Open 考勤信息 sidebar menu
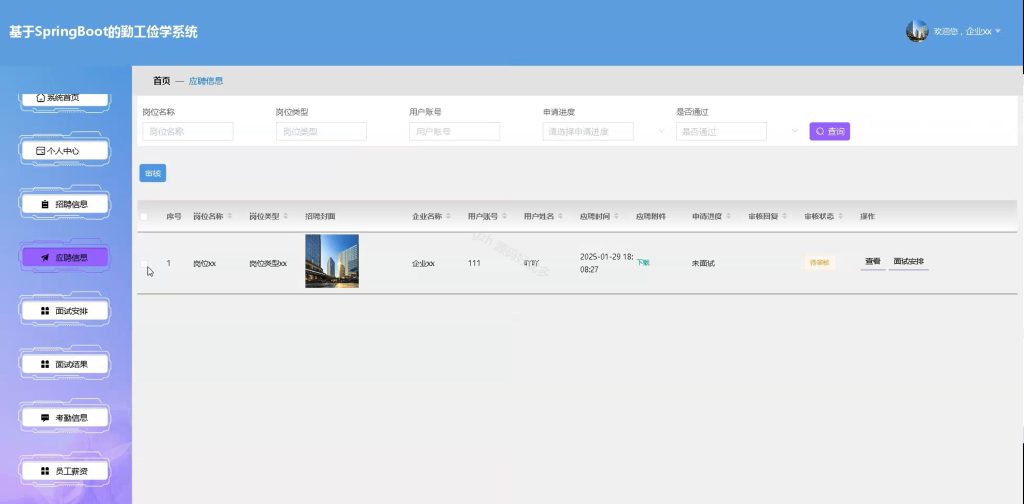This screenshot has width=1024, height=504. 65,418
